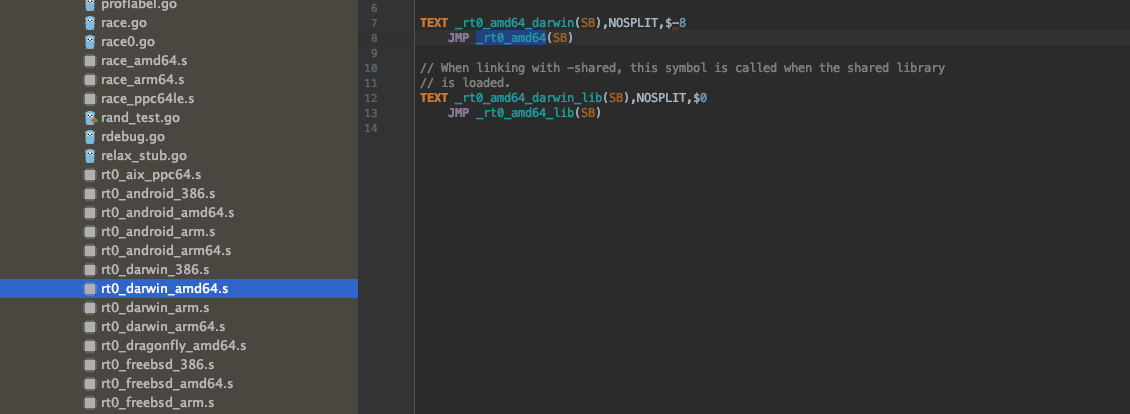Click the NOSPLIT flag on line 12
Screen dimensions: 1130x414
tap(662, 97)
